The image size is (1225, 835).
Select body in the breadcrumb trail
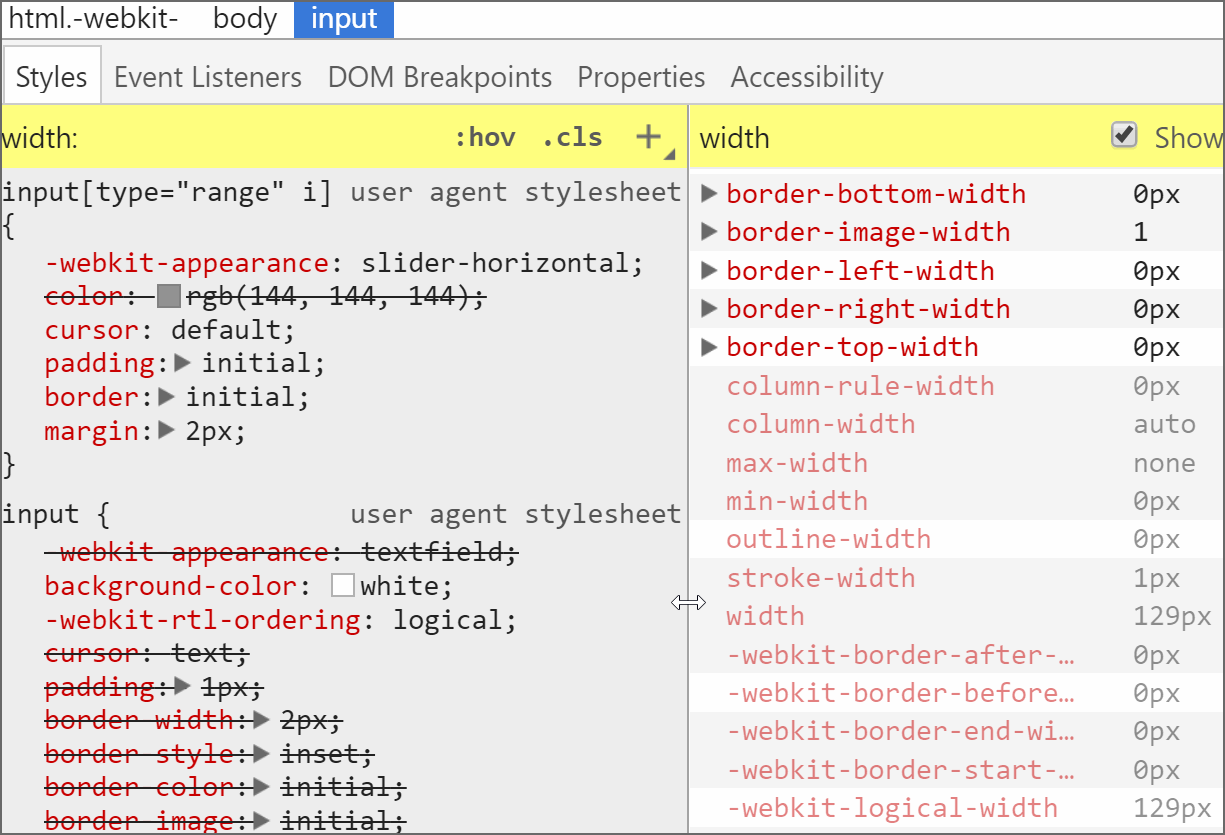(245, 20)
